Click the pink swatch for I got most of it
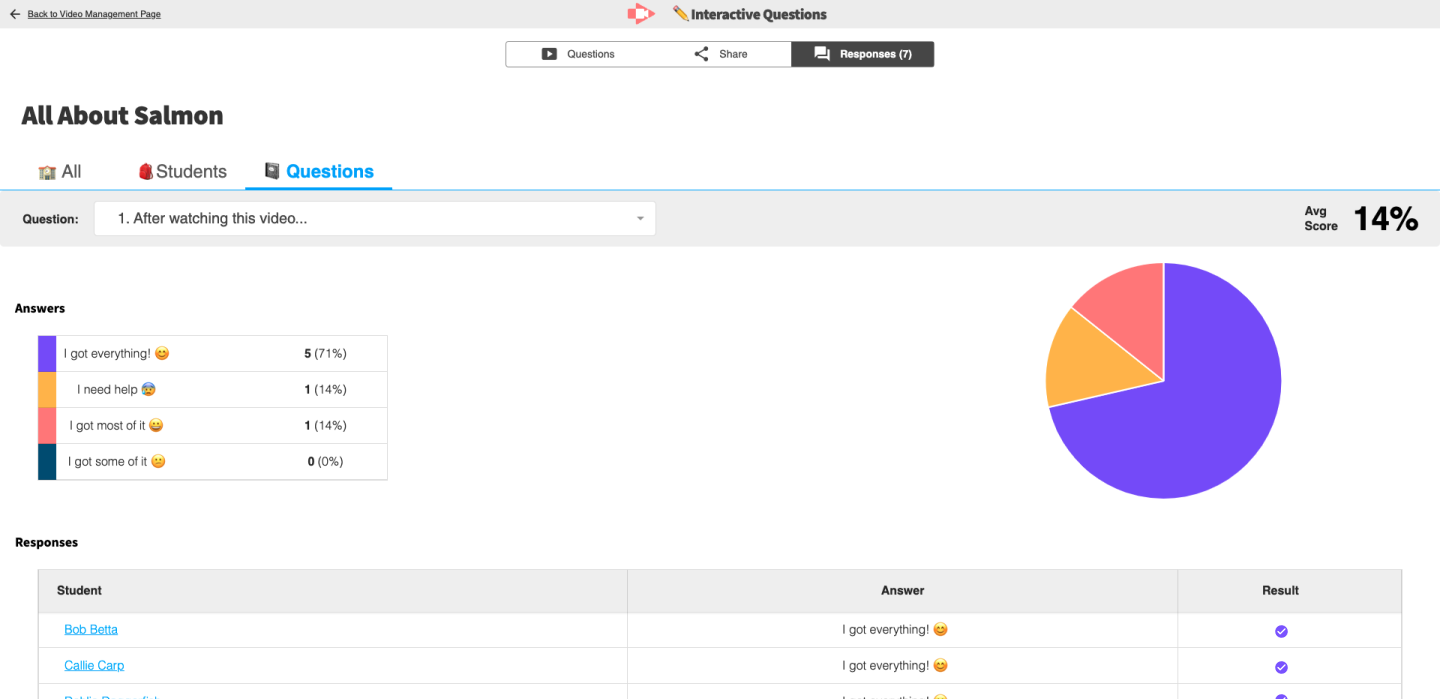This screenshot has height=699, width=1440. pyautogui.click(x=47, y=426)
